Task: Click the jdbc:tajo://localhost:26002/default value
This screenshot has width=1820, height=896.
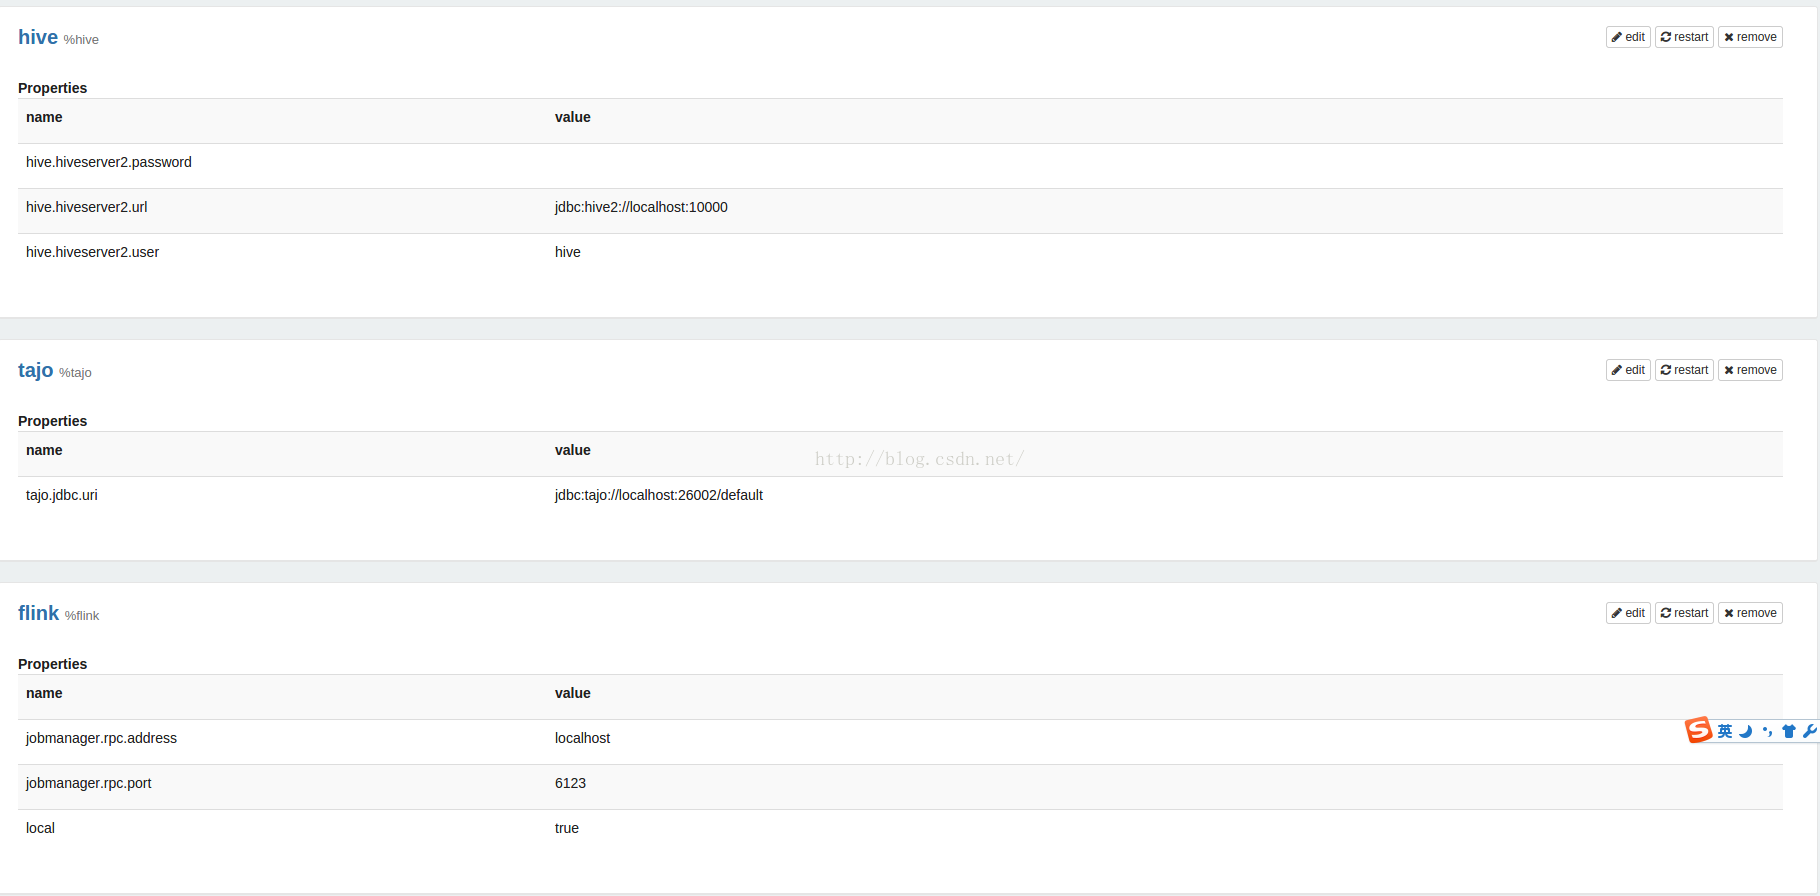Action: click(659, 495)
